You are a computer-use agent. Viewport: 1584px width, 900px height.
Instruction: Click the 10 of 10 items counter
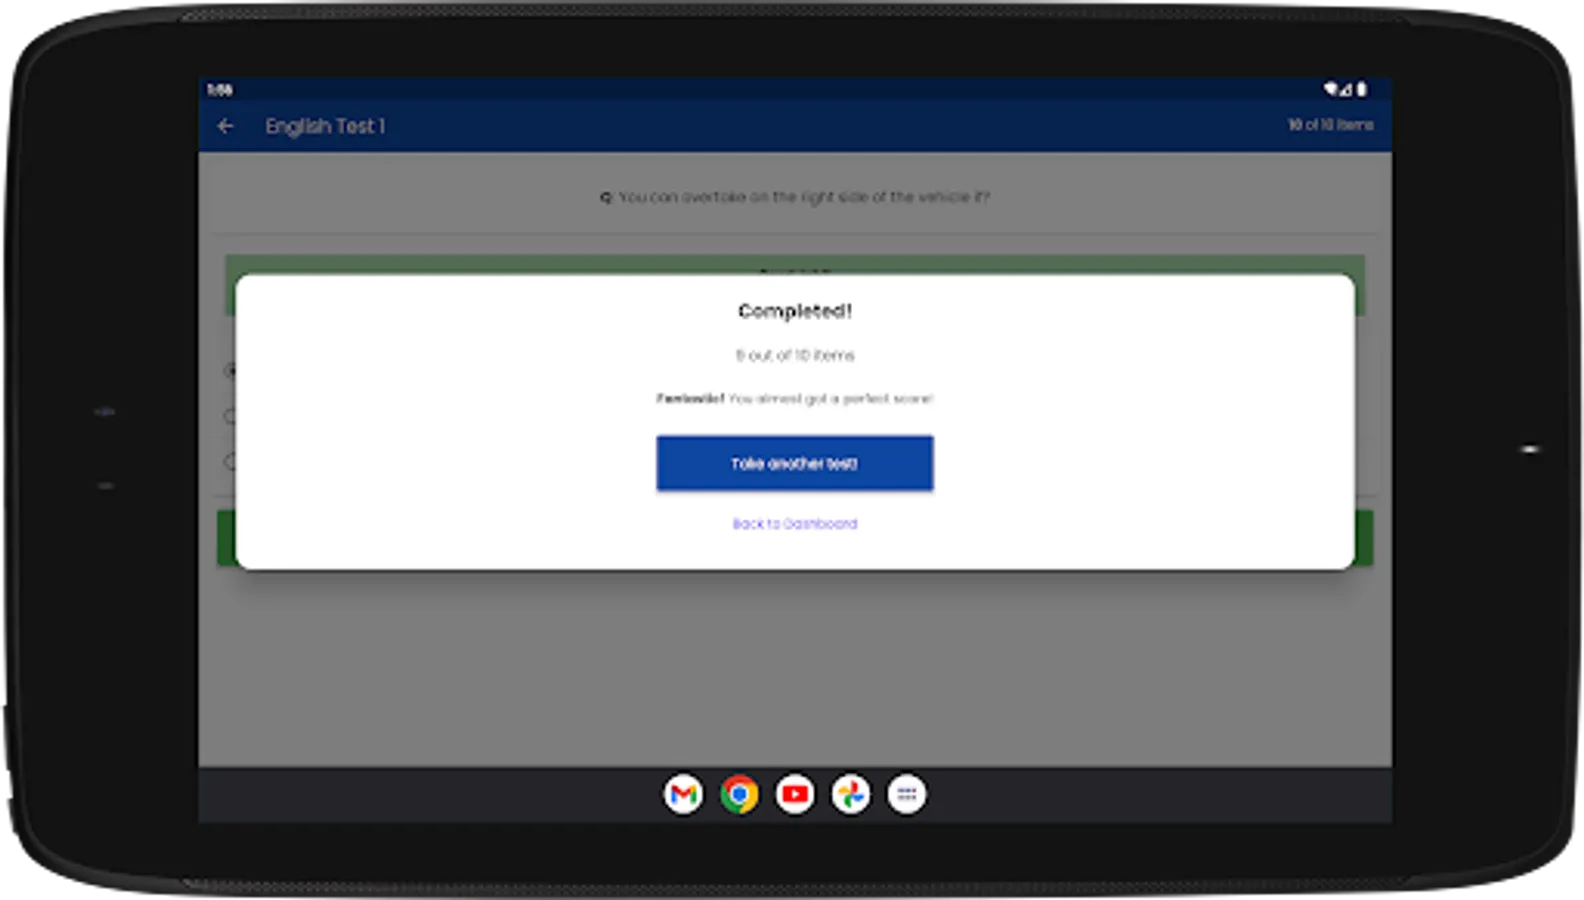1330,125
